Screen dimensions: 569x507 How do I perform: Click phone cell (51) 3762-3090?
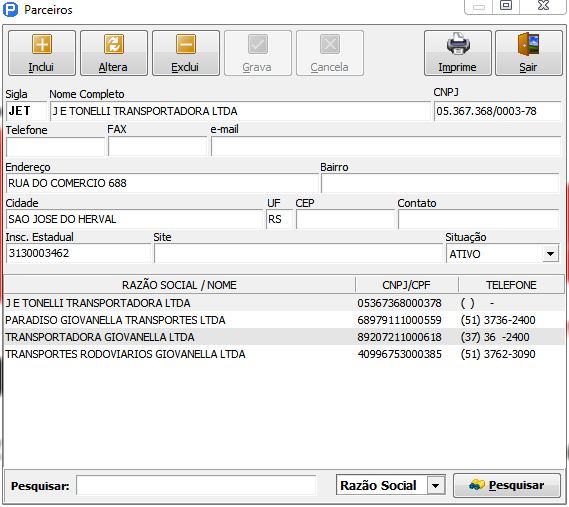(498, 354)
